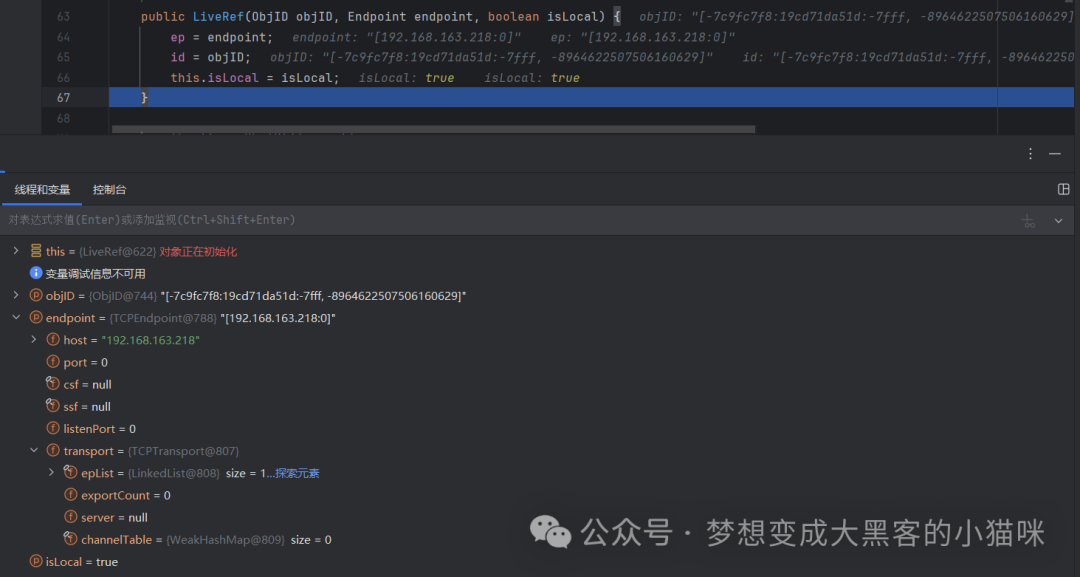
Task: Minimize the debug tool window with the dash icon
Action: tap(1055, 154)
